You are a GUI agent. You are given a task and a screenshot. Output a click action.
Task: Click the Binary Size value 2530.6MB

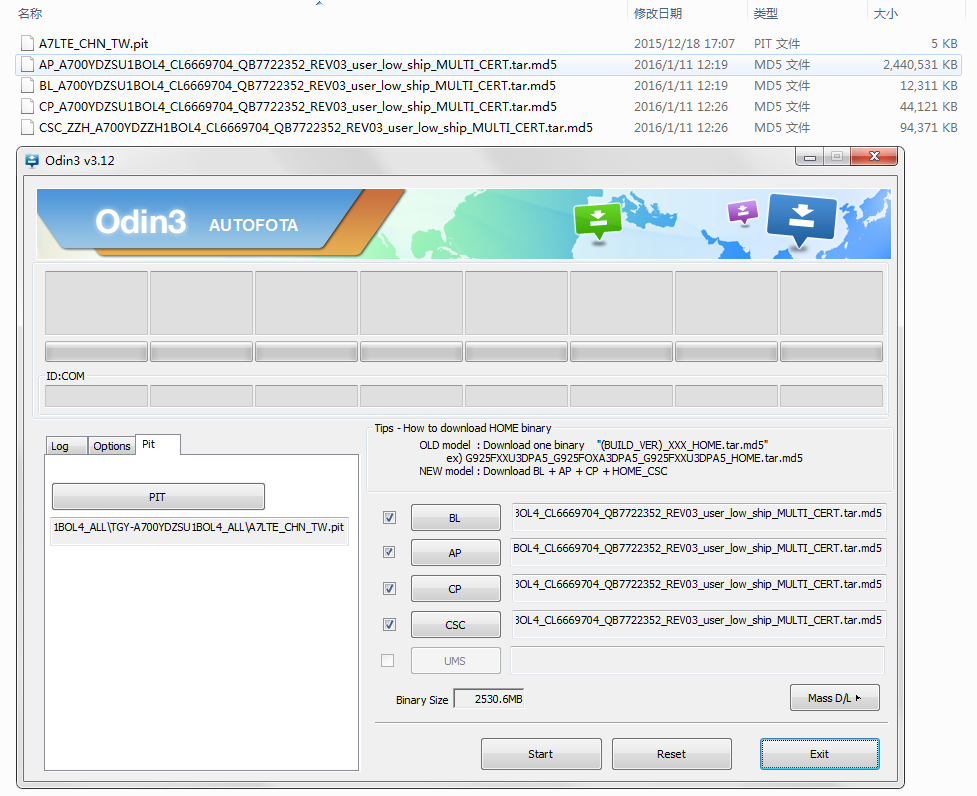pos(490,699)
